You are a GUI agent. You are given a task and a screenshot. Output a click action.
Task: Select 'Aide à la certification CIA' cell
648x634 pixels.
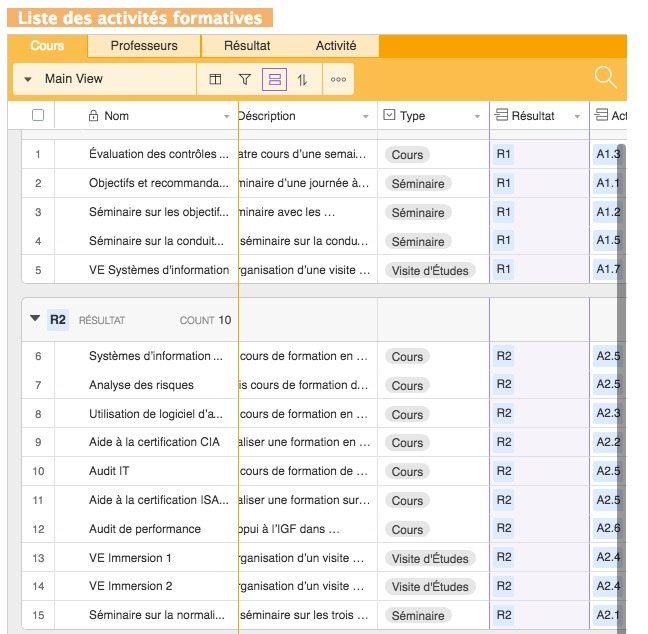(x=146, y=442)
